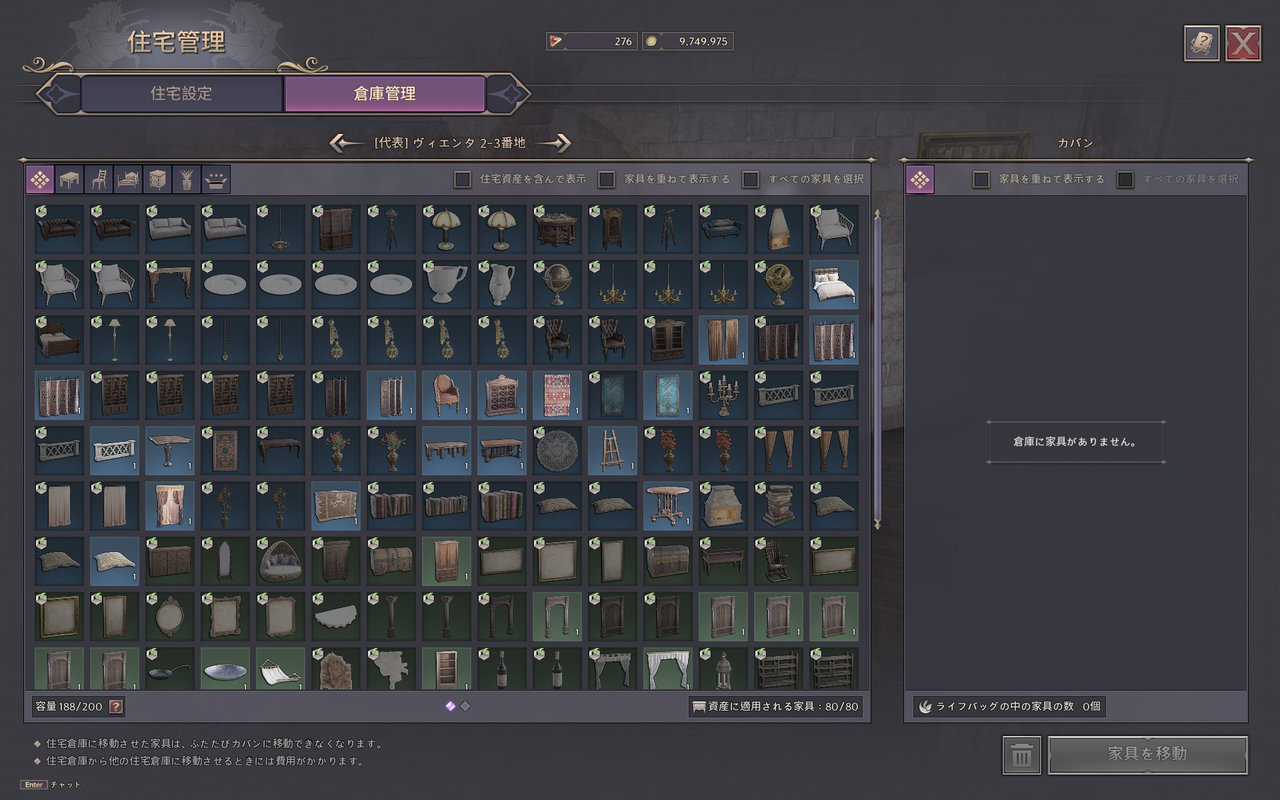The width and height of the screenshot is (1280, 800).
Task: Toggle bag panel 家具を重ねて表示する checkbox
Action: tap(981, 180)
